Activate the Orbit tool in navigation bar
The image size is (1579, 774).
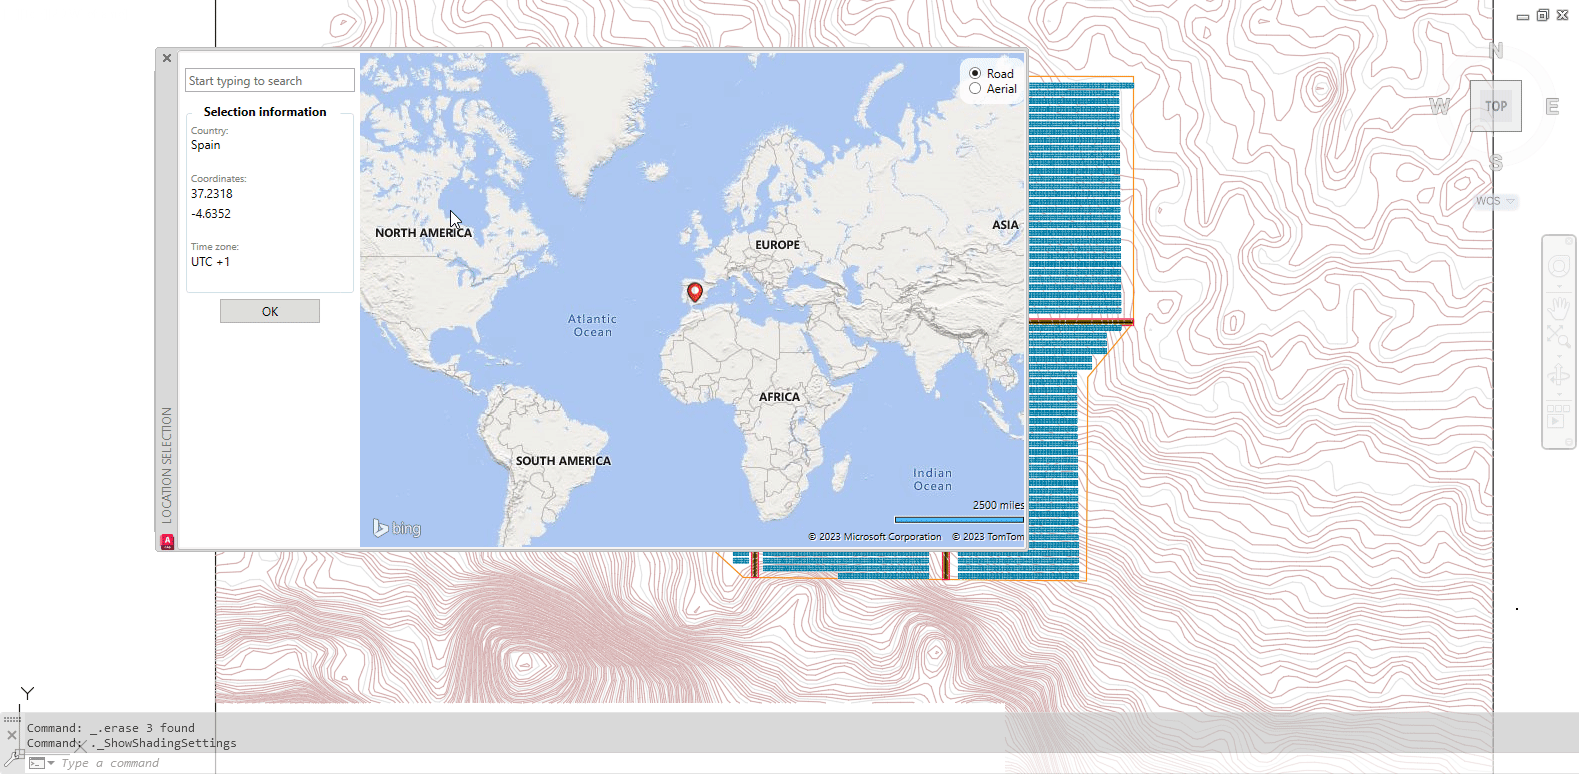pyautogui.click(x=1558, y=376)
